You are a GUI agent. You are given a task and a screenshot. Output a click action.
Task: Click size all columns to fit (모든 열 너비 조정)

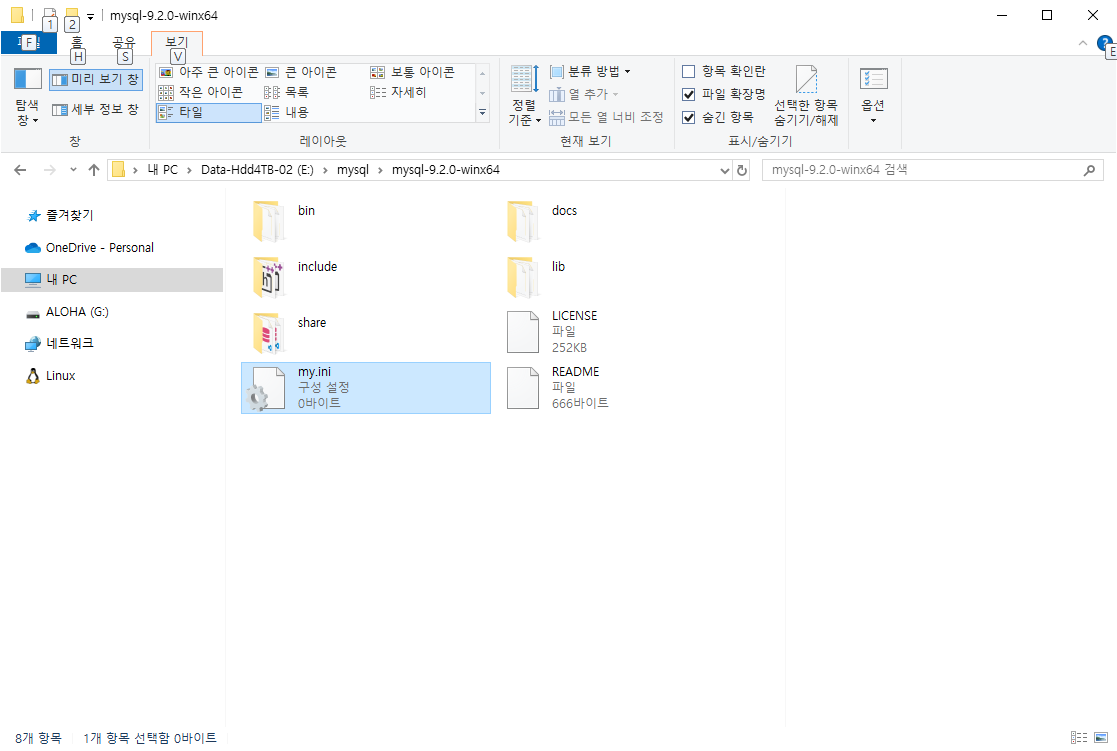(606, 117)
